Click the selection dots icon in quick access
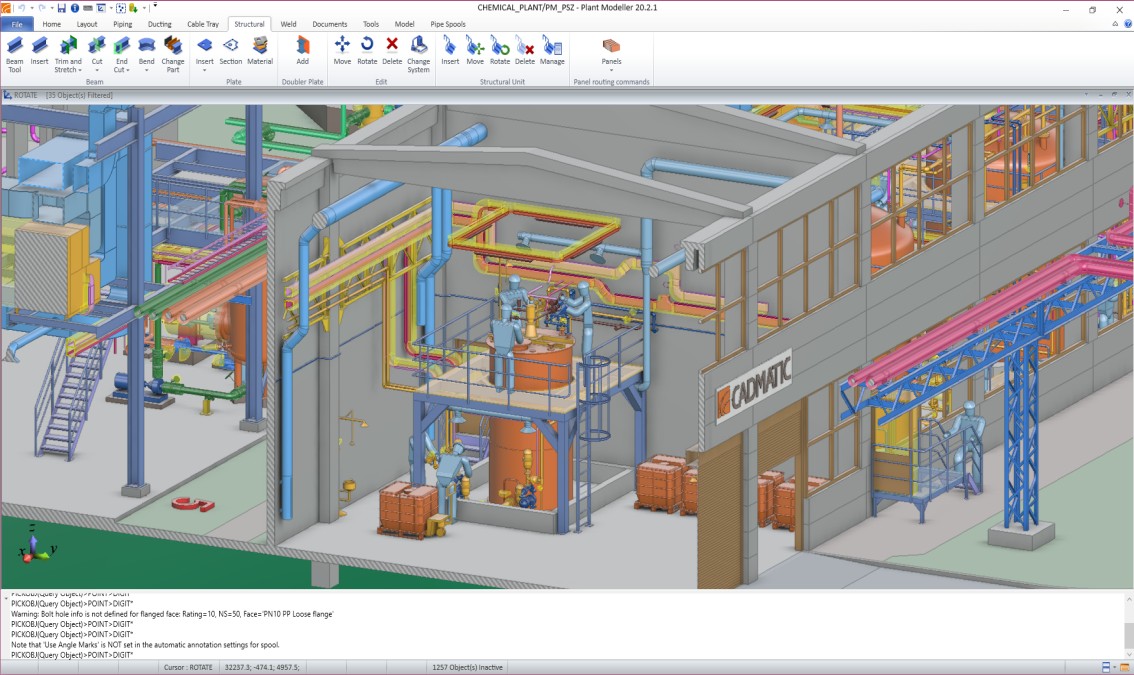1134x675 pixels. tap(121, 8)
